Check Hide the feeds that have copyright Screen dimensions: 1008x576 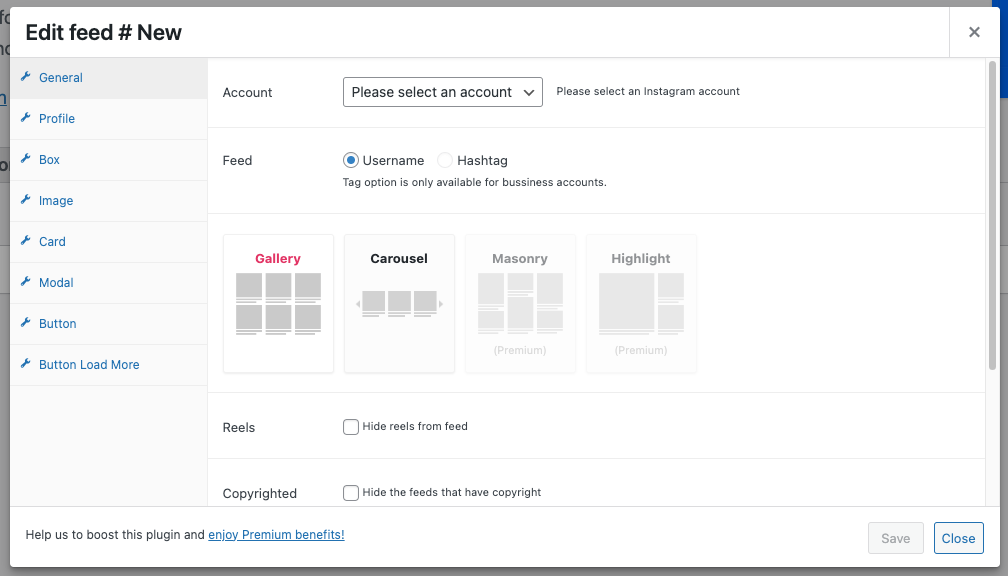[x=351, y=493]
